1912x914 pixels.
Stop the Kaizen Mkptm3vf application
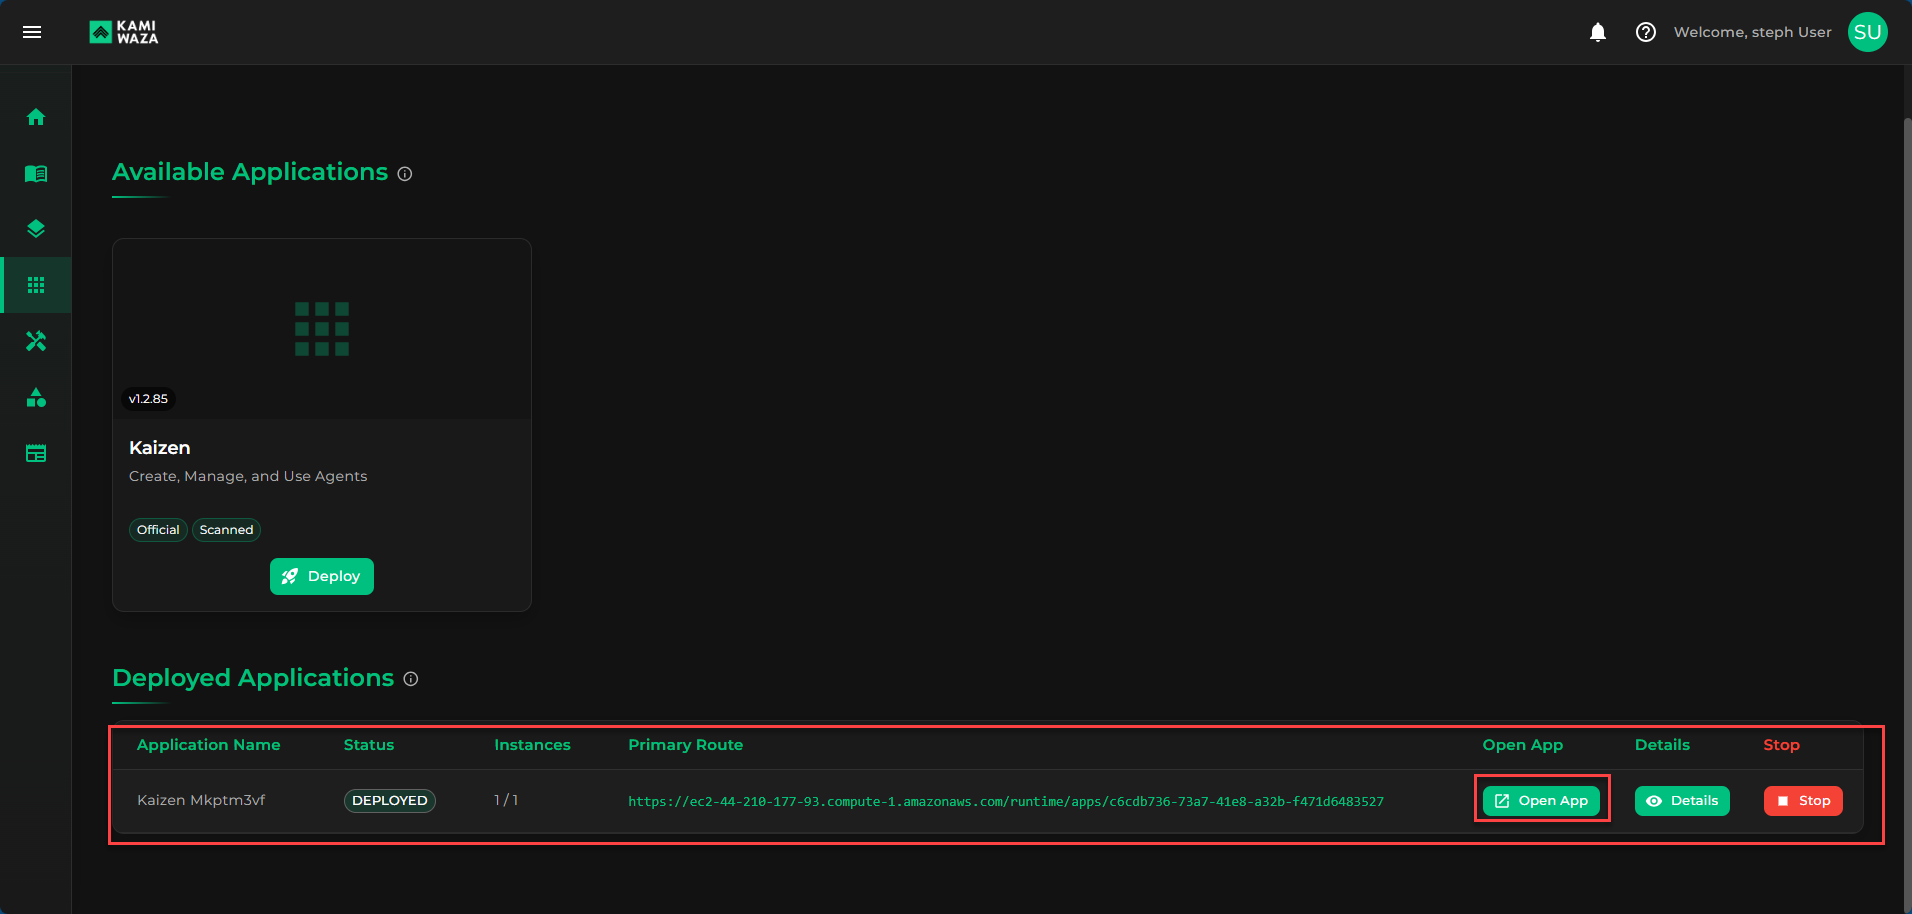coord(1803,801)
